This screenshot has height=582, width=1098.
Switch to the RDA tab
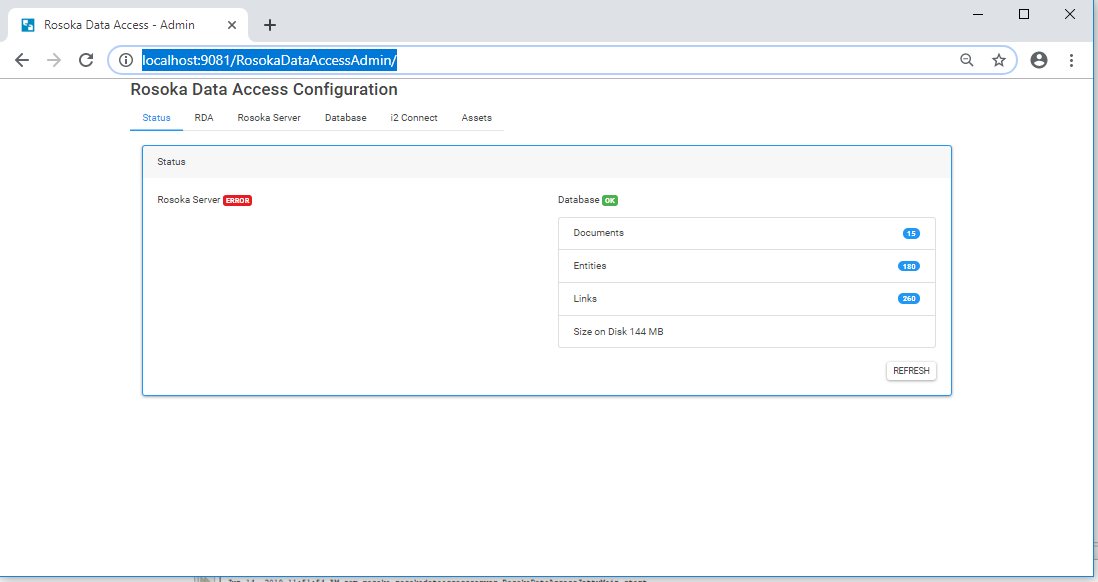tap(204, 118)
